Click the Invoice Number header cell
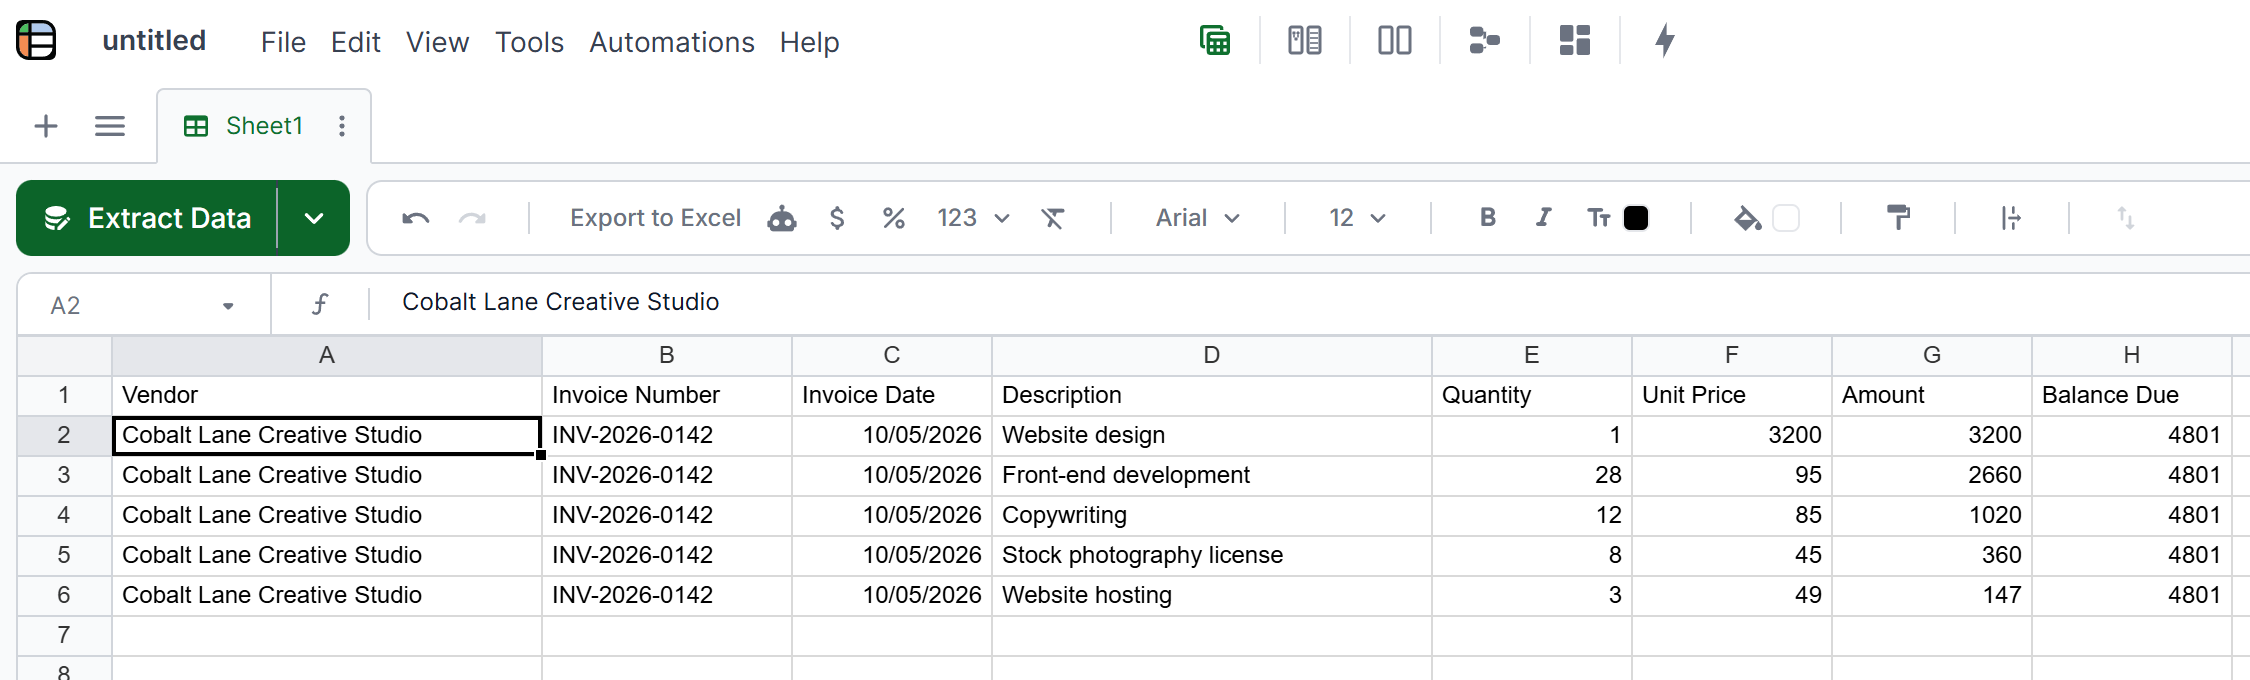 pos(667,396)
